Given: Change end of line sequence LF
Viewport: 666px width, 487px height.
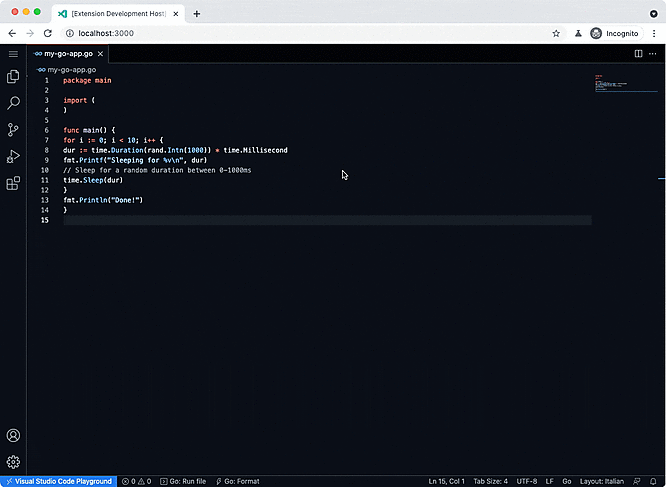Looking at the screenshot, I should coord(549,481).
